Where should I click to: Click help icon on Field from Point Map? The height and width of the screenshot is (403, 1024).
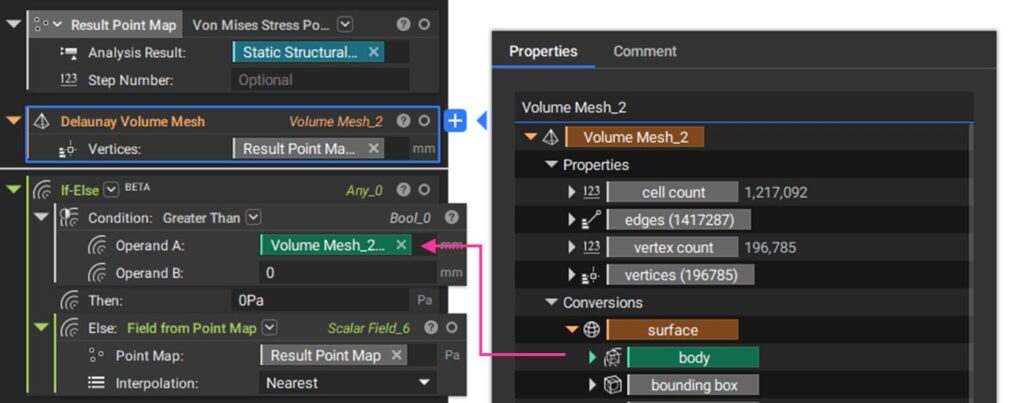pos(430,328)
